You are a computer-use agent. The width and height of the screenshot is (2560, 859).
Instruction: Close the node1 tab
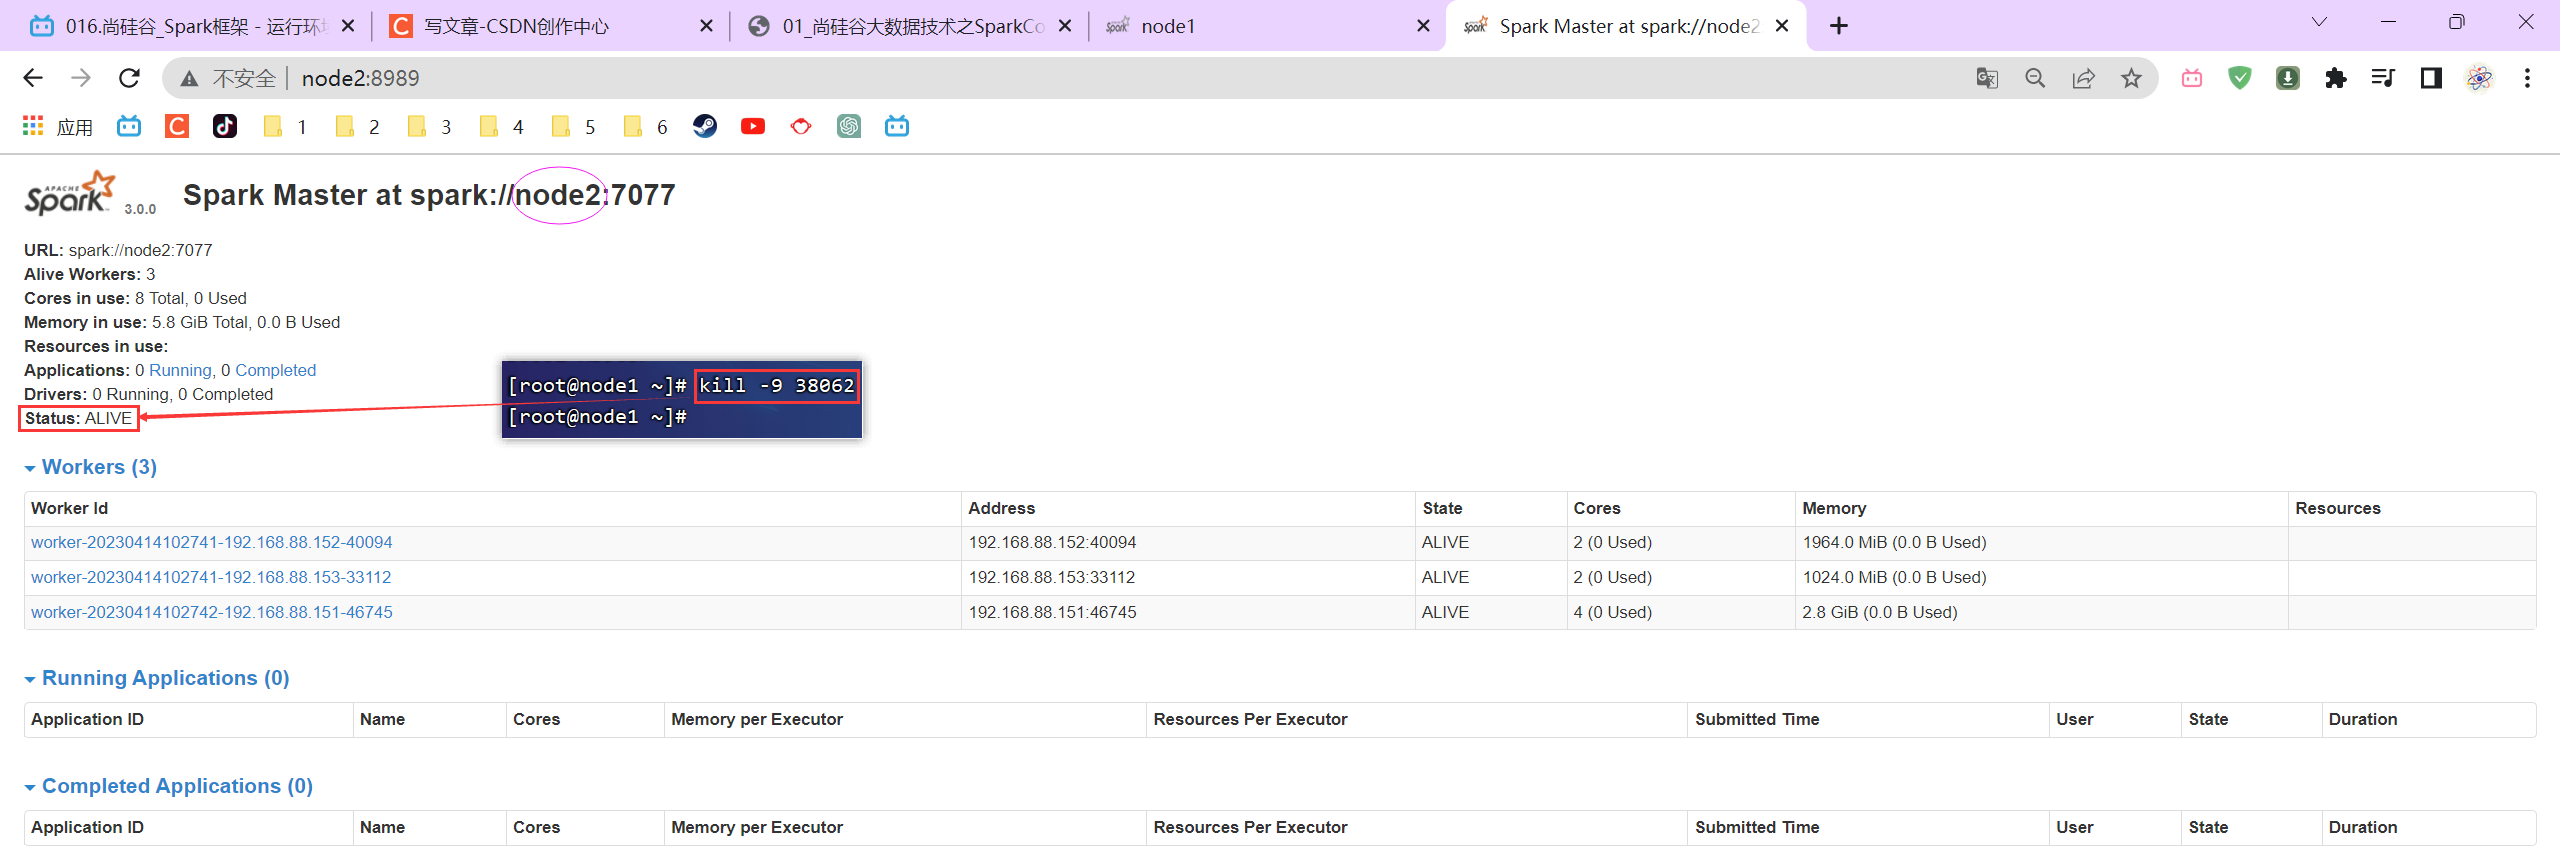(1423, 26)
